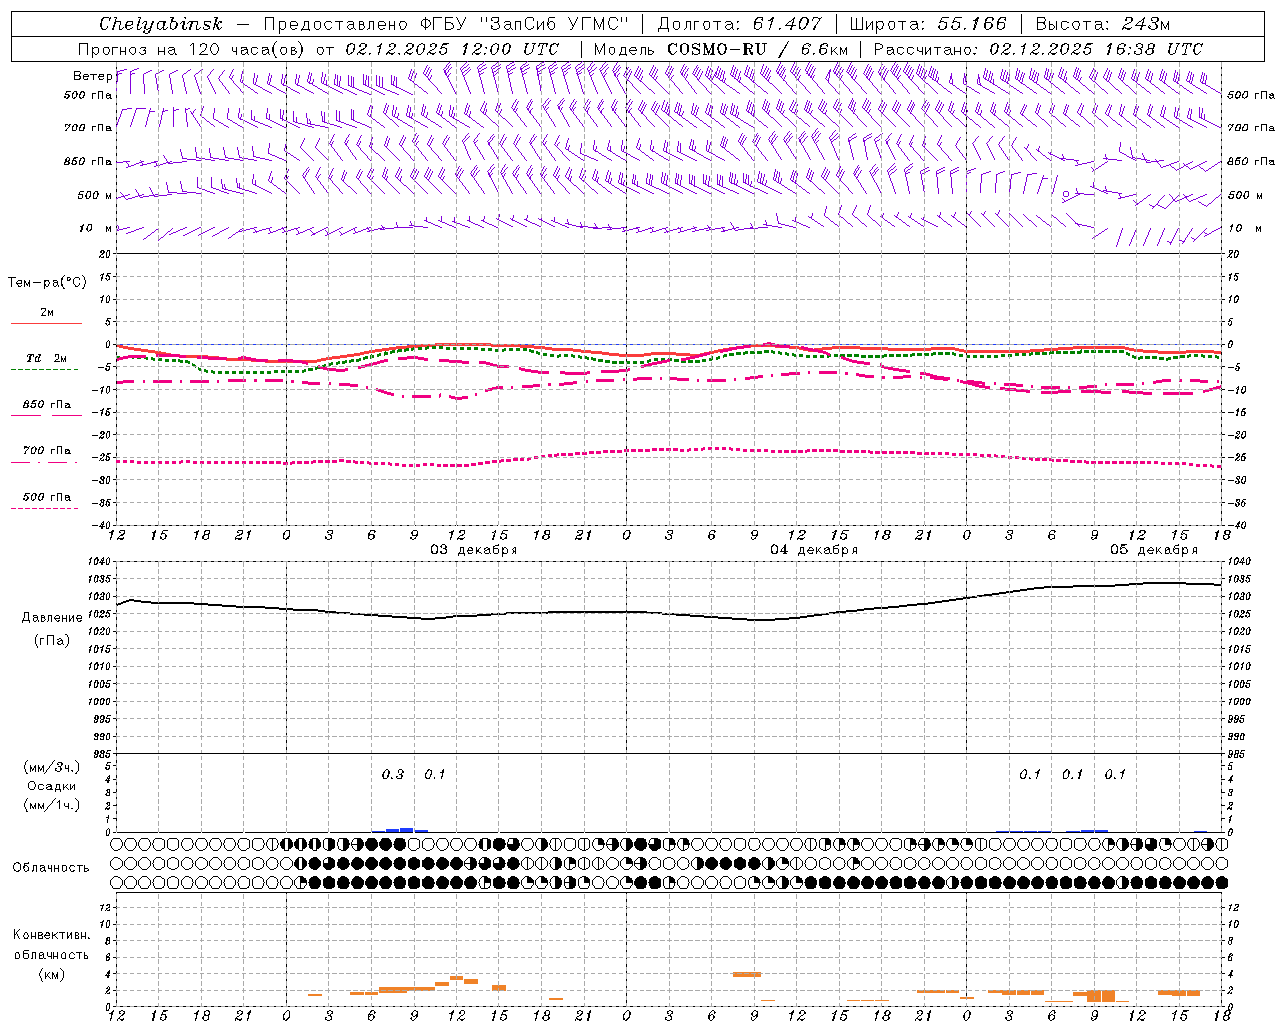
Task: Click the Осадки precipitation label
Action: point(51,786)
